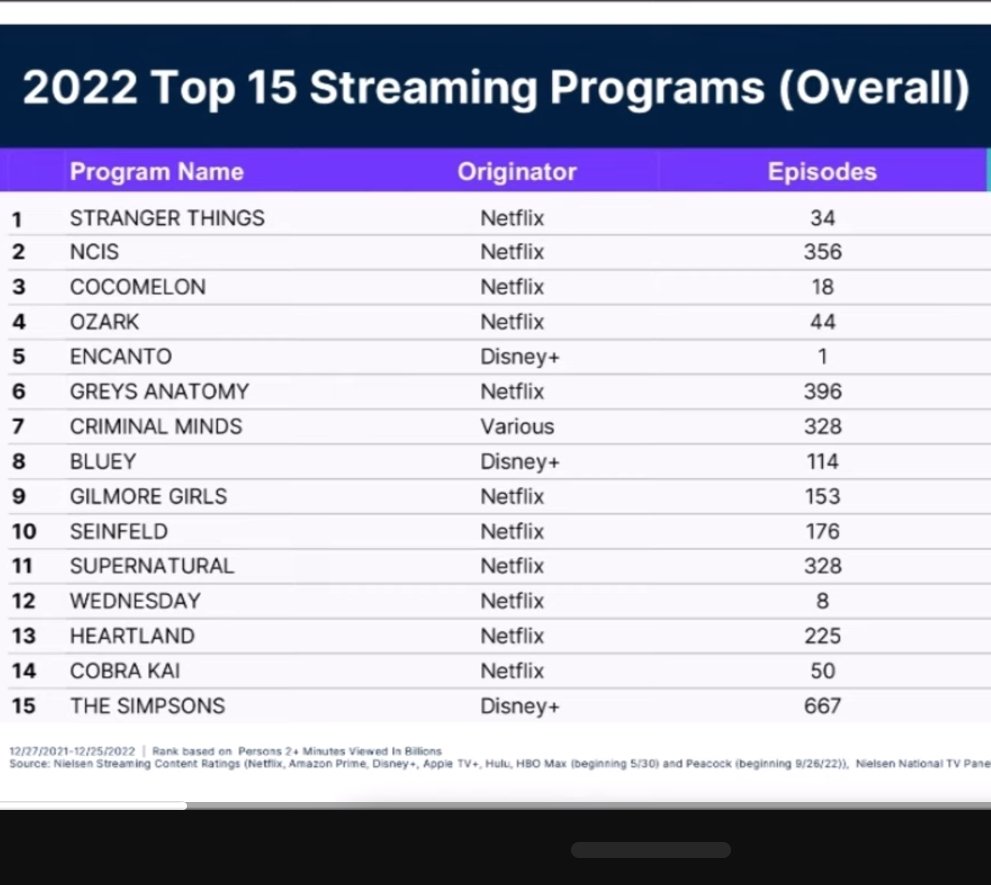This screenshot has height=885, width=991.
Task: Select the GREYS ANATOMY program name
Action: [159, 391]
